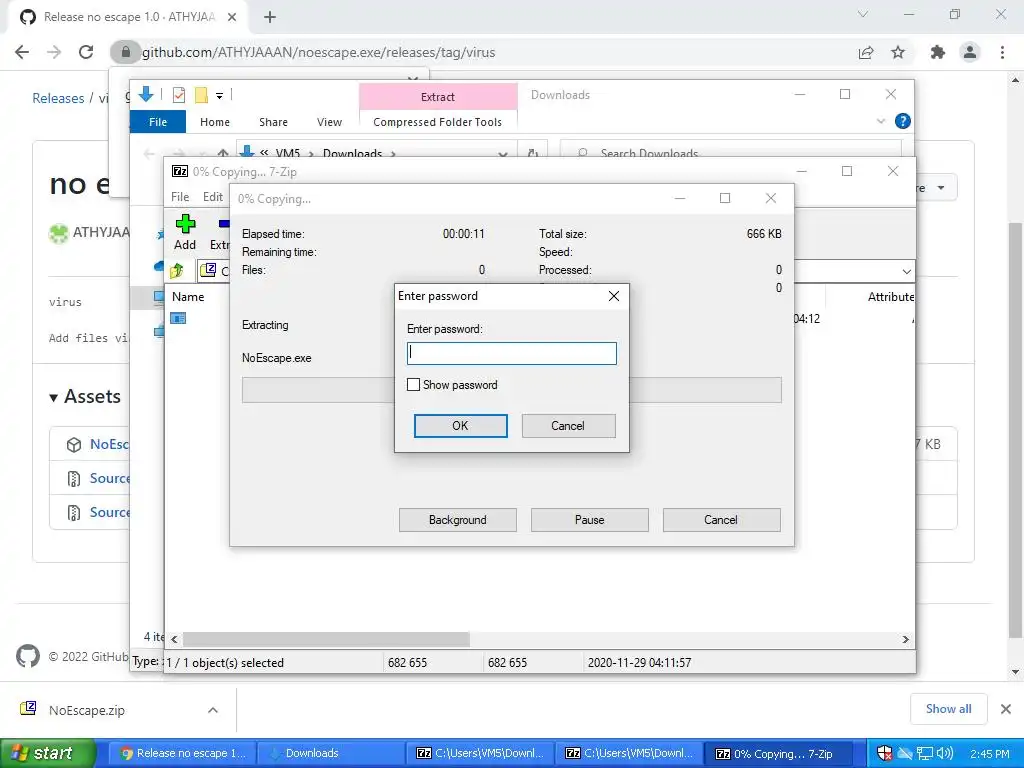Share this page icon in Chrome
This screenshot has width=1024, height=768.
click(866, 52)
